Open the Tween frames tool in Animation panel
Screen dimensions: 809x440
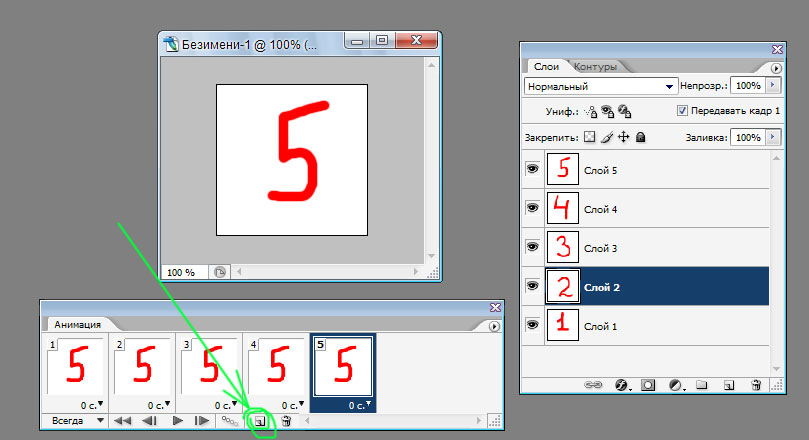(x=230, y=421)
